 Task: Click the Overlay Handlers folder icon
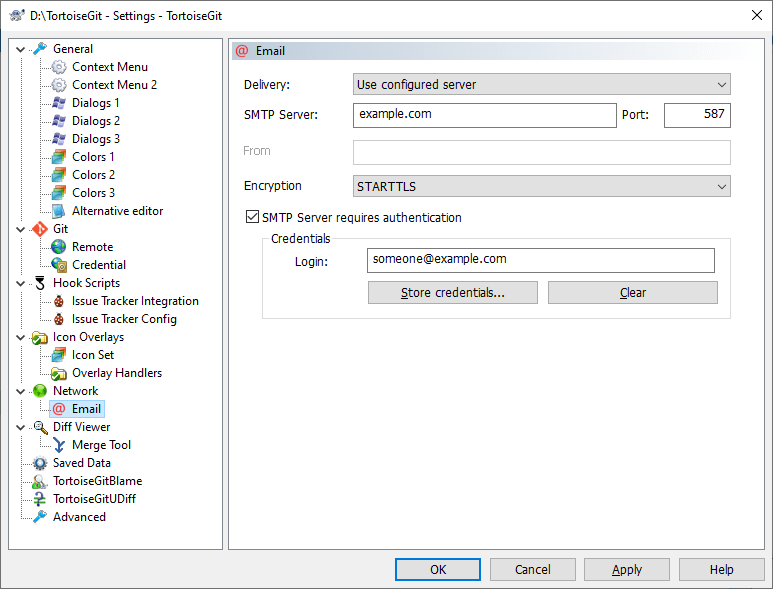coord(59,373)
